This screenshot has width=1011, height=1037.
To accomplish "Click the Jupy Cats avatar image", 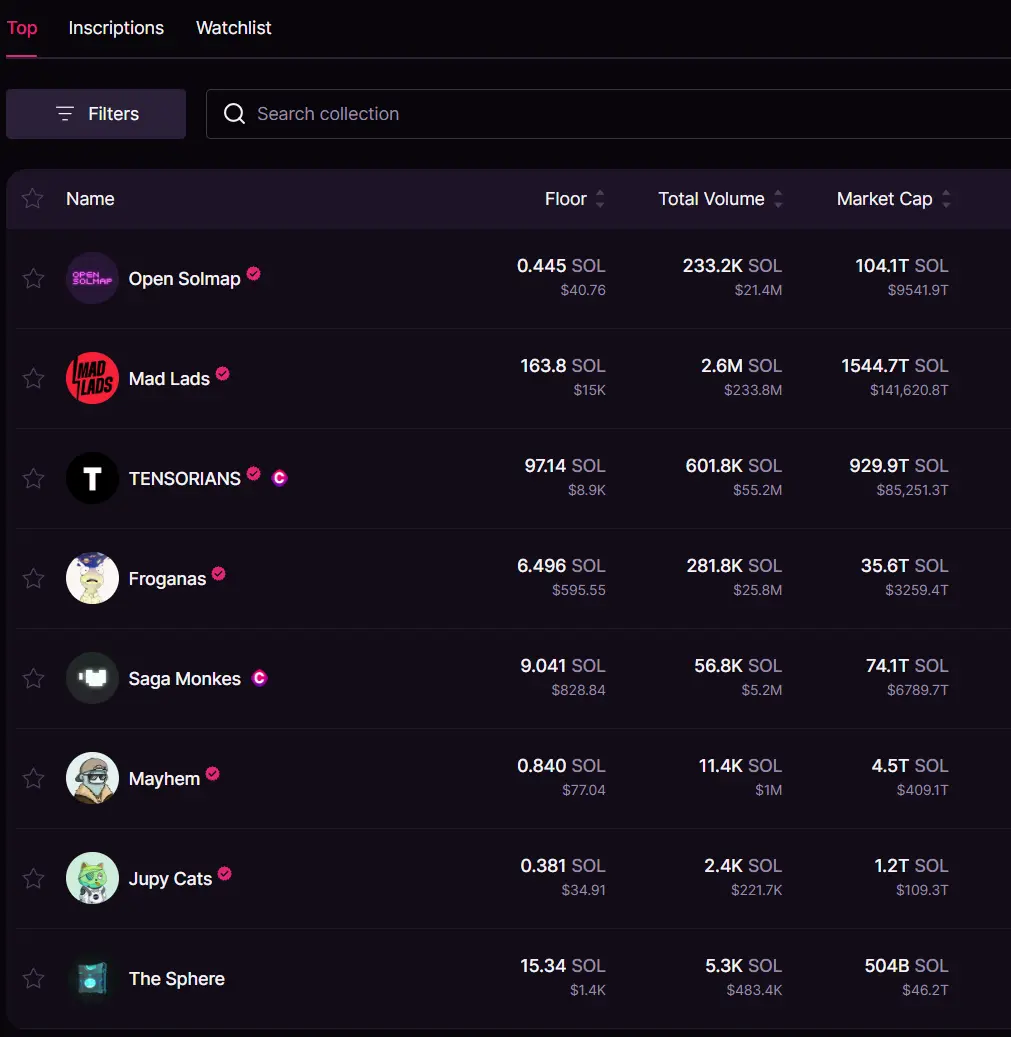I will click(92, 878).
